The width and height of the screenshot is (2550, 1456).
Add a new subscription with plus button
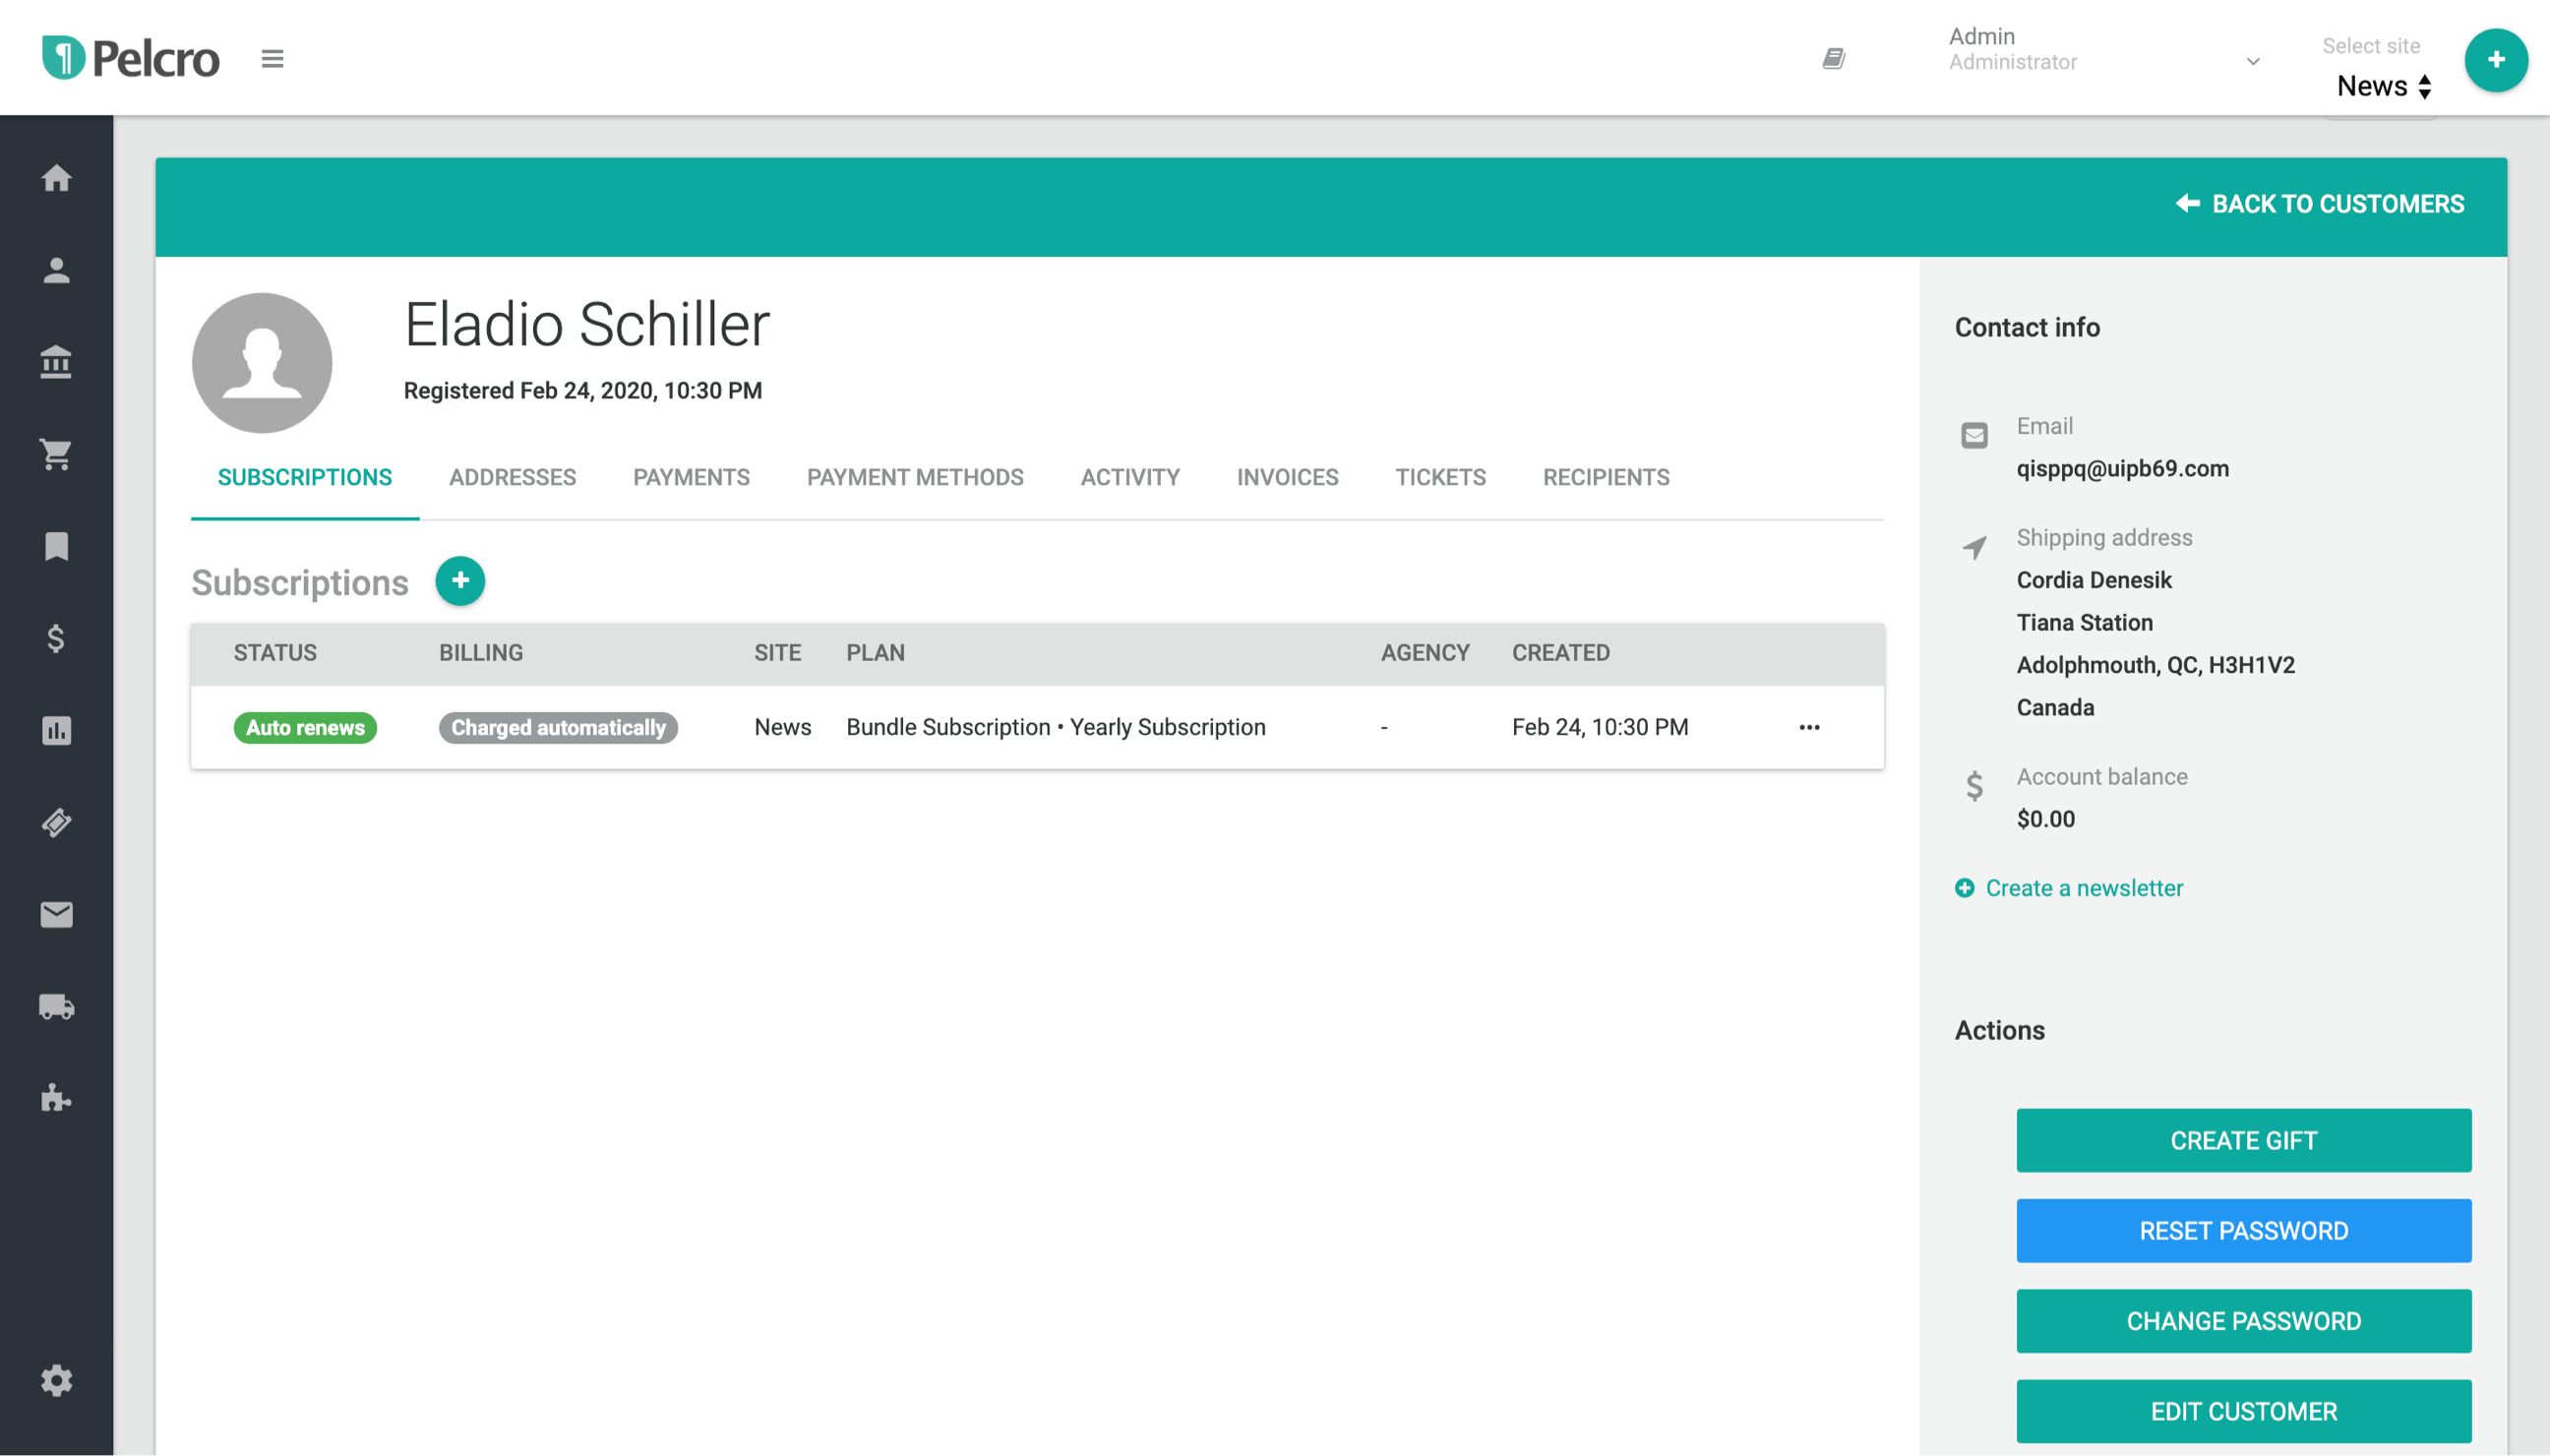(460, 581)
